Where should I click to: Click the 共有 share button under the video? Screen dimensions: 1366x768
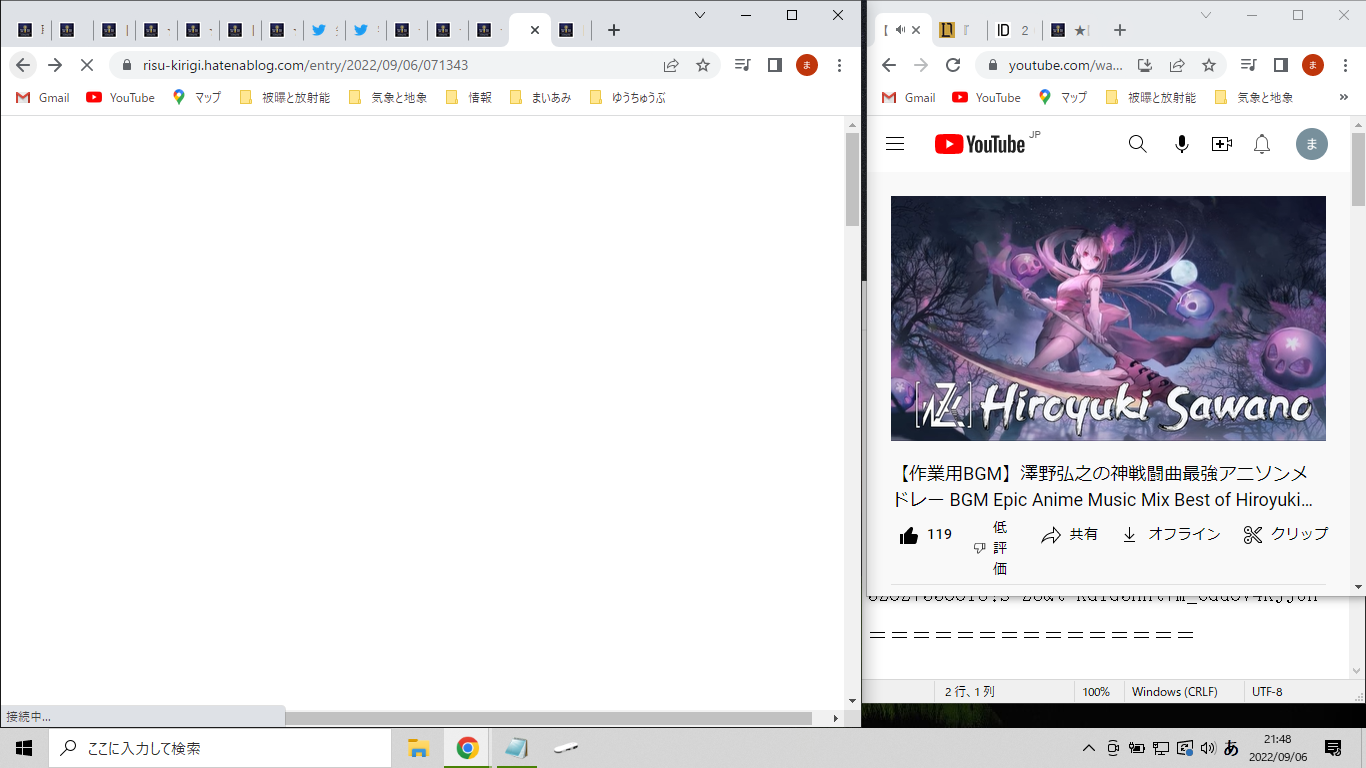pos(1069,535)
